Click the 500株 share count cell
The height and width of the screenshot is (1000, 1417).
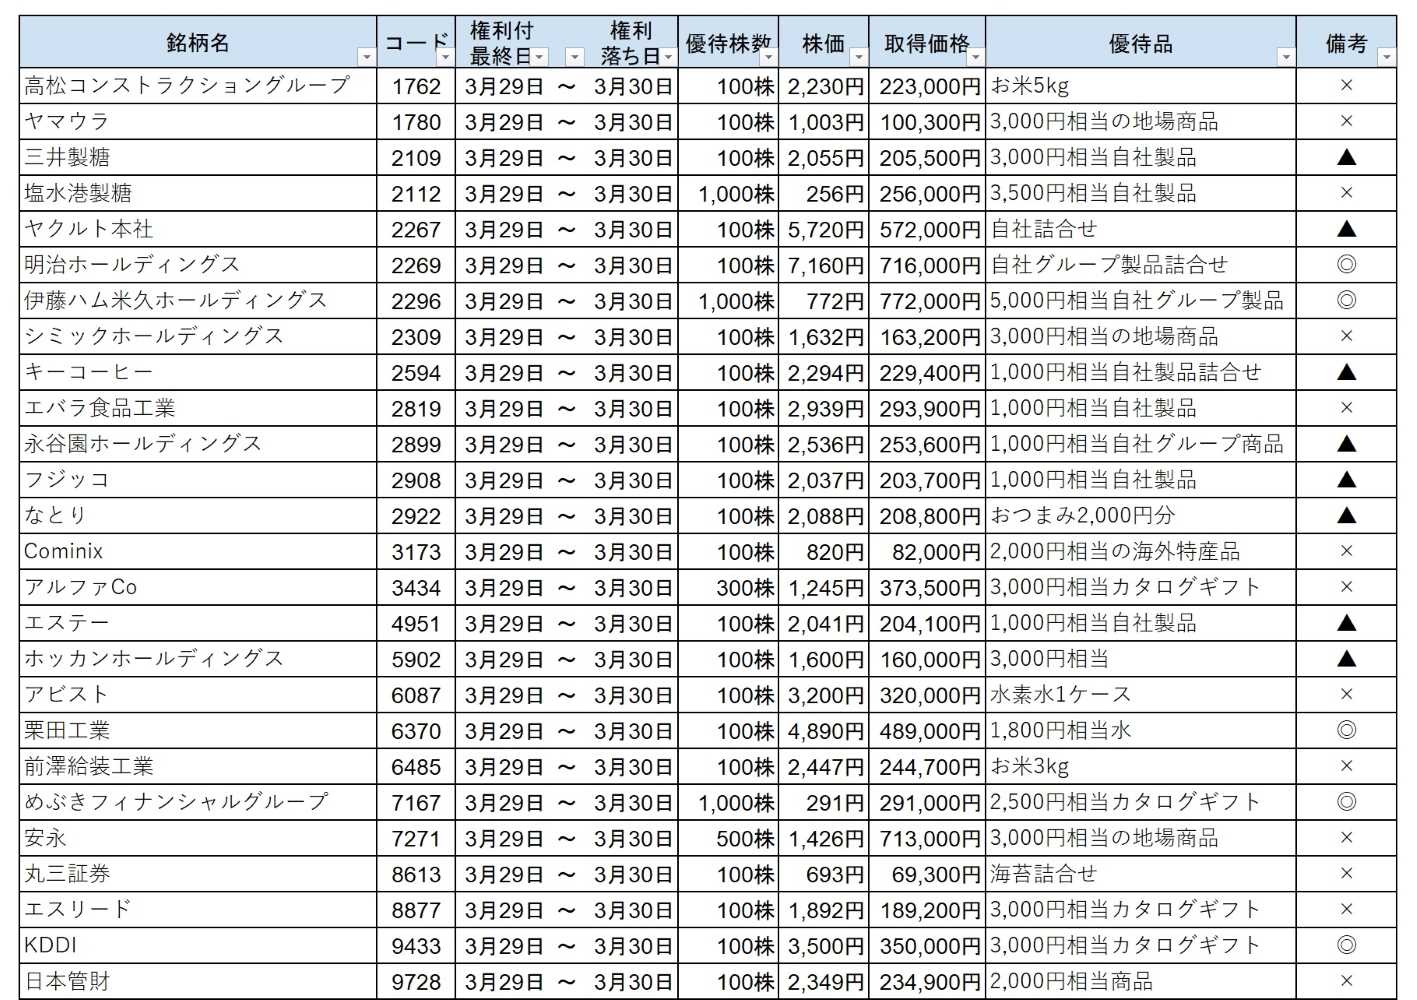728,838
